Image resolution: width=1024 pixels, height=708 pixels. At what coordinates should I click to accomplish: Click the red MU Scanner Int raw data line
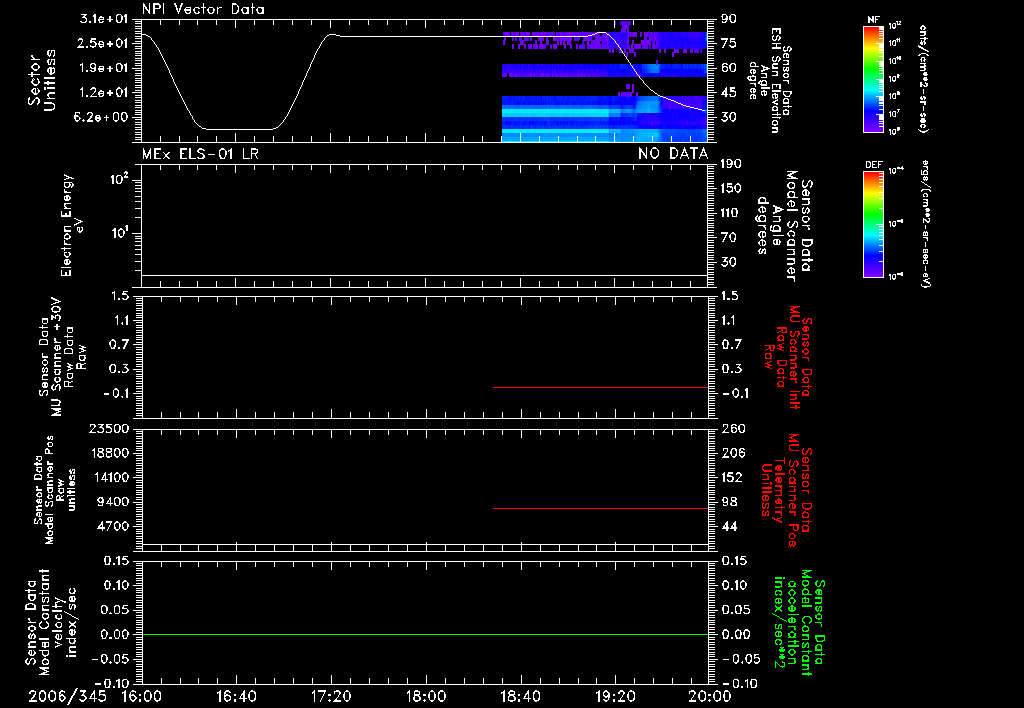[x=600, y=387]
